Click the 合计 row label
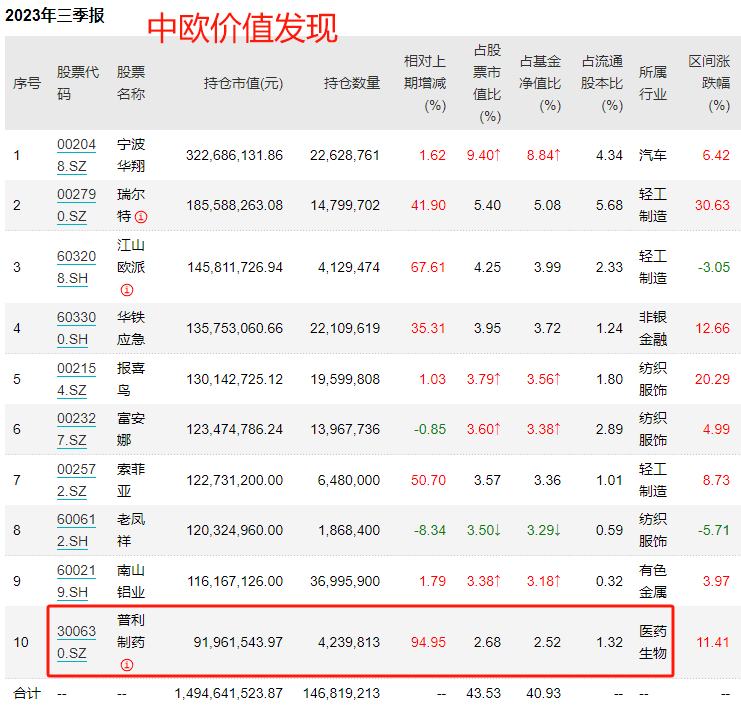 coord(27,693)
